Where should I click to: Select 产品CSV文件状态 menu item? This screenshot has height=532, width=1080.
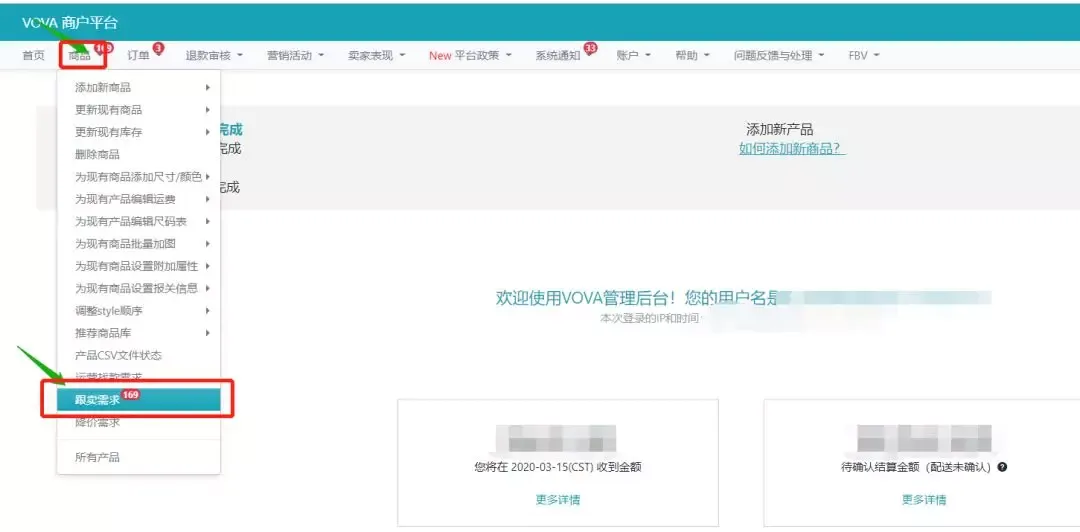pyautogui.click(x=138, y=356)
